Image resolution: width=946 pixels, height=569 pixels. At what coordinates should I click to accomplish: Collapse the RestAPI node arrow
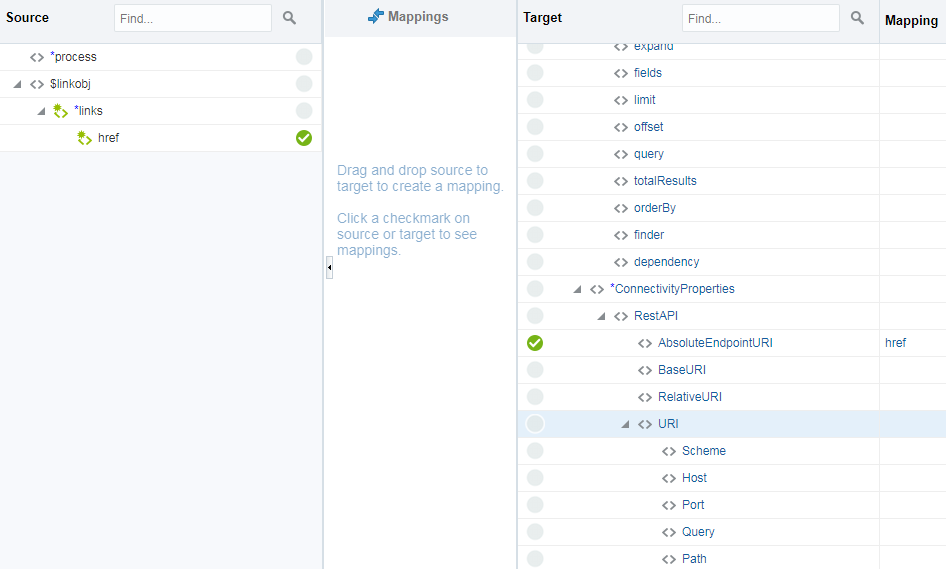pos(601,316)
